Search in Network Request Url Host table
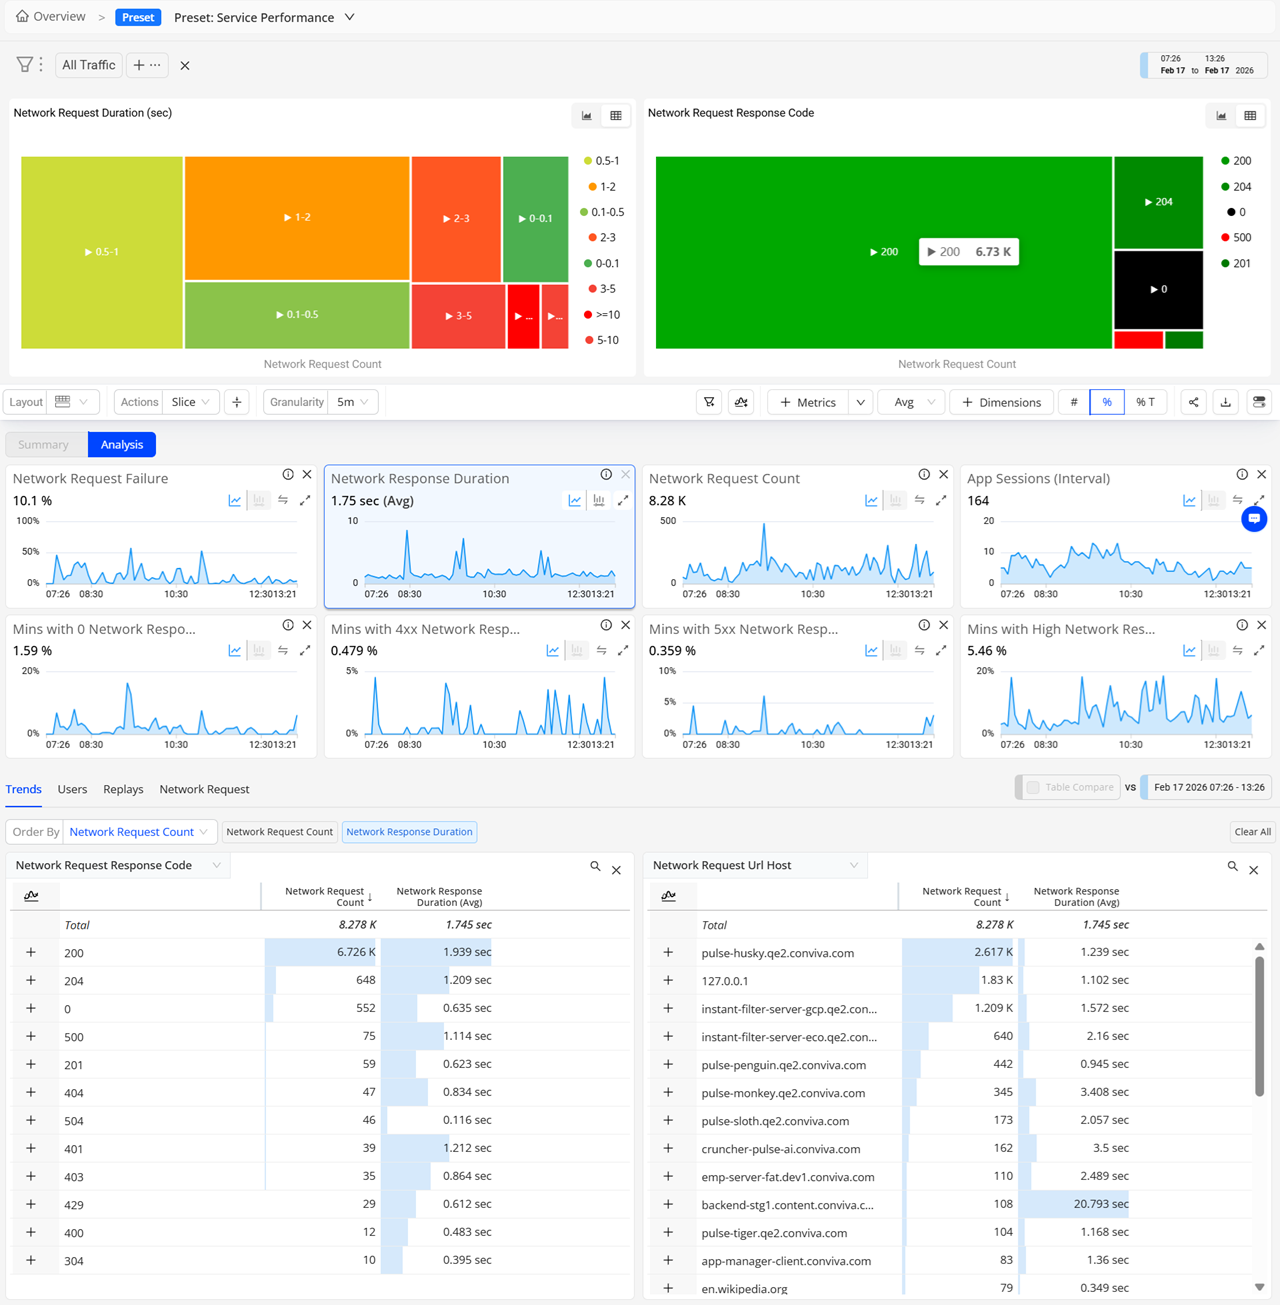Viewport: 1280px width, 1305px height. (1232, 867)
